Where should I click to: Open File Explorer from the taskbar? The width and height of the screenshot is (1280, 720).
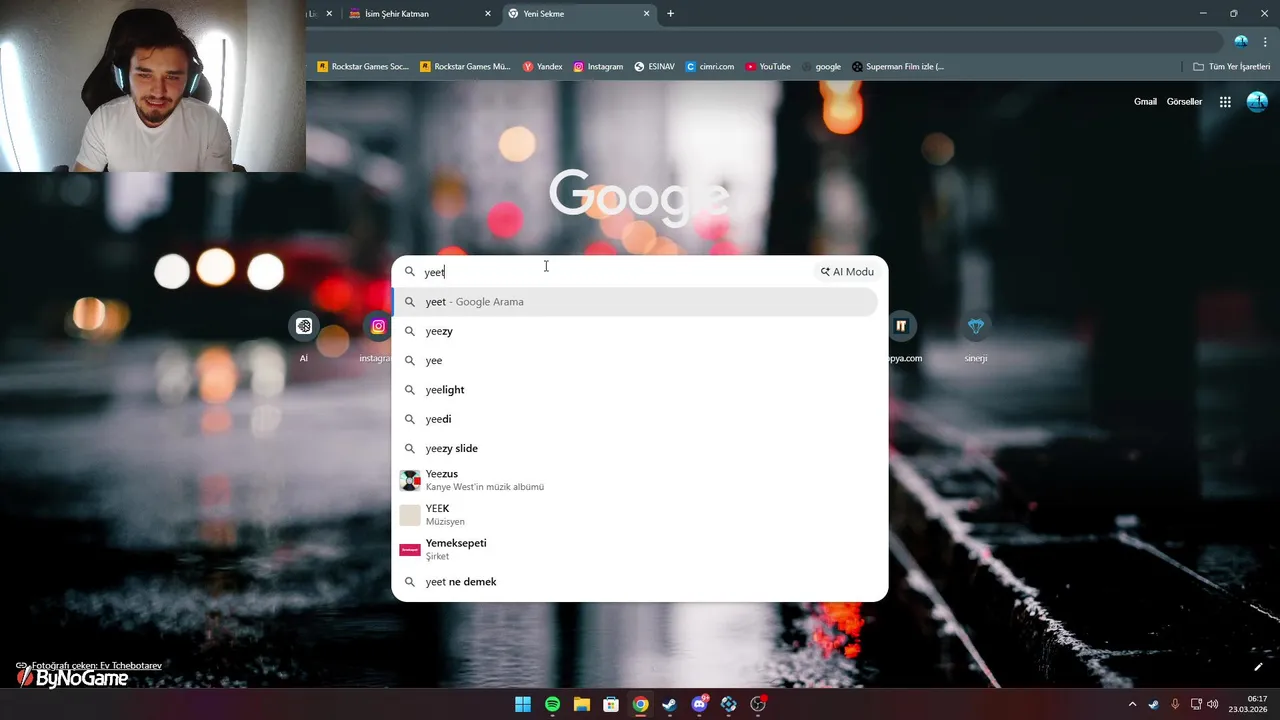(x=582, y=704)
